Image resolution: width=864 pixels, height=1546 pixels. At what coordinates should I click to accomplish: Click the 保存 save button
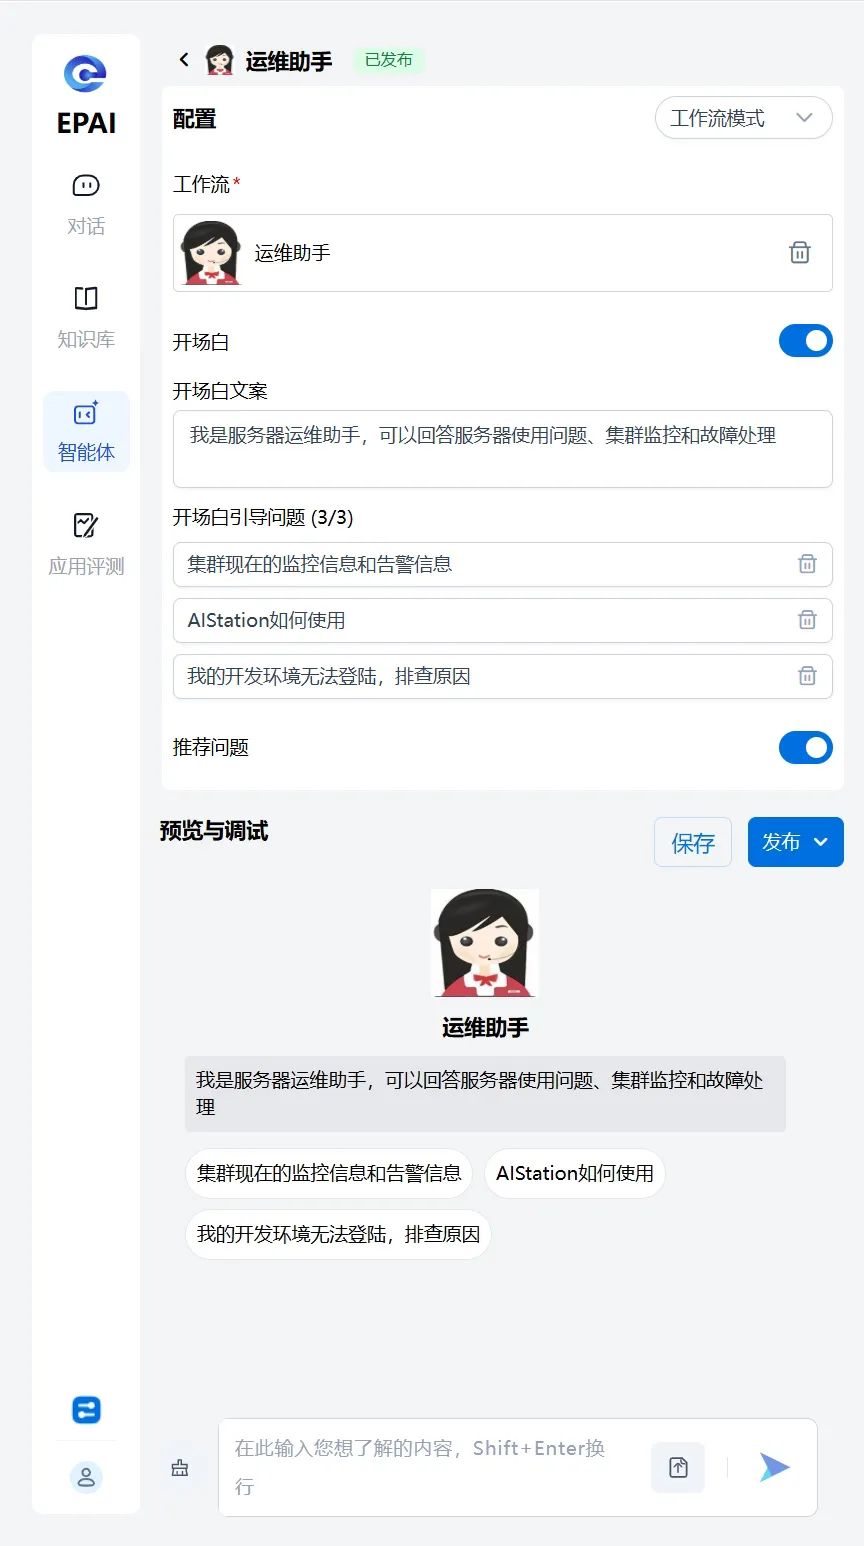coord(693,843)
